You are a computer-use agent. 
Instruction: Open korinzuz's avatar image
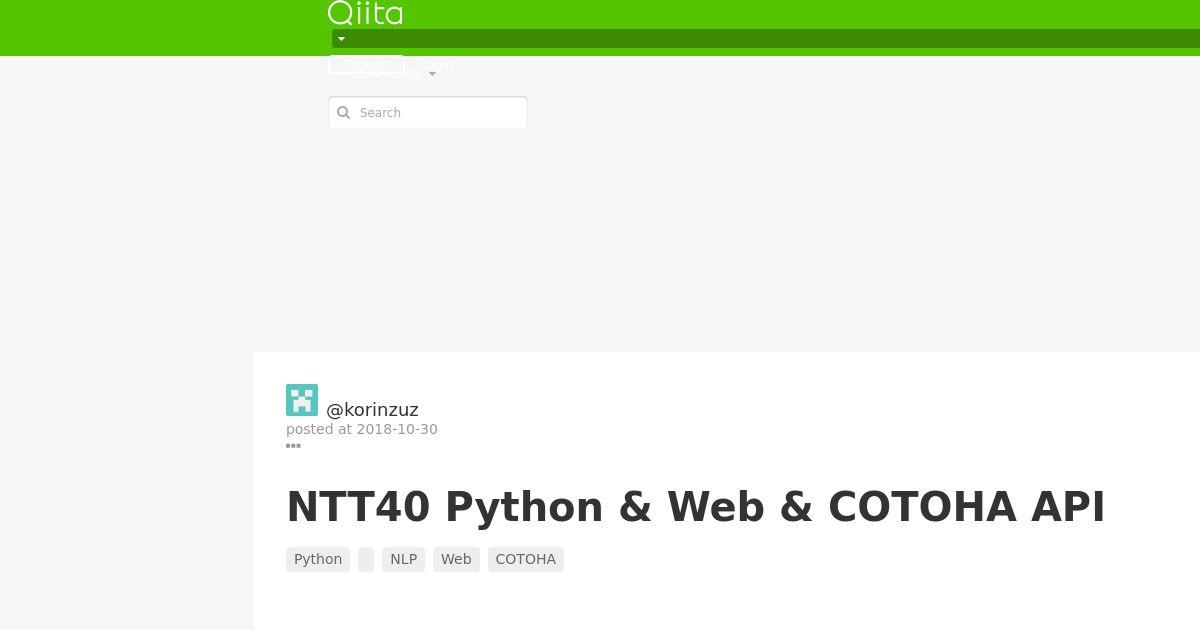tap(302, 400)
